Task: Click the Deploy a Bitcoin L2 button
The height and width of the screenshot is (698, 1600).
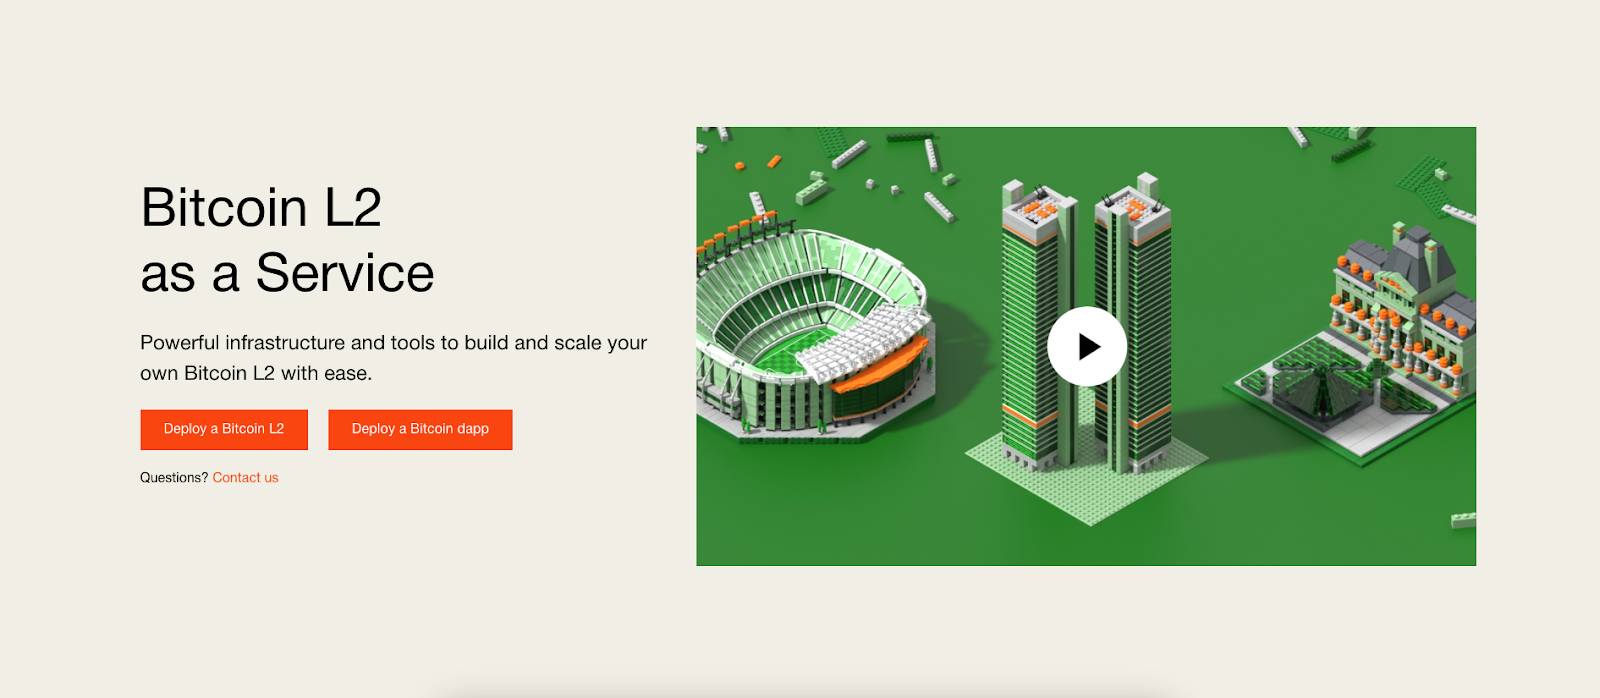Action: coord(224,429)
